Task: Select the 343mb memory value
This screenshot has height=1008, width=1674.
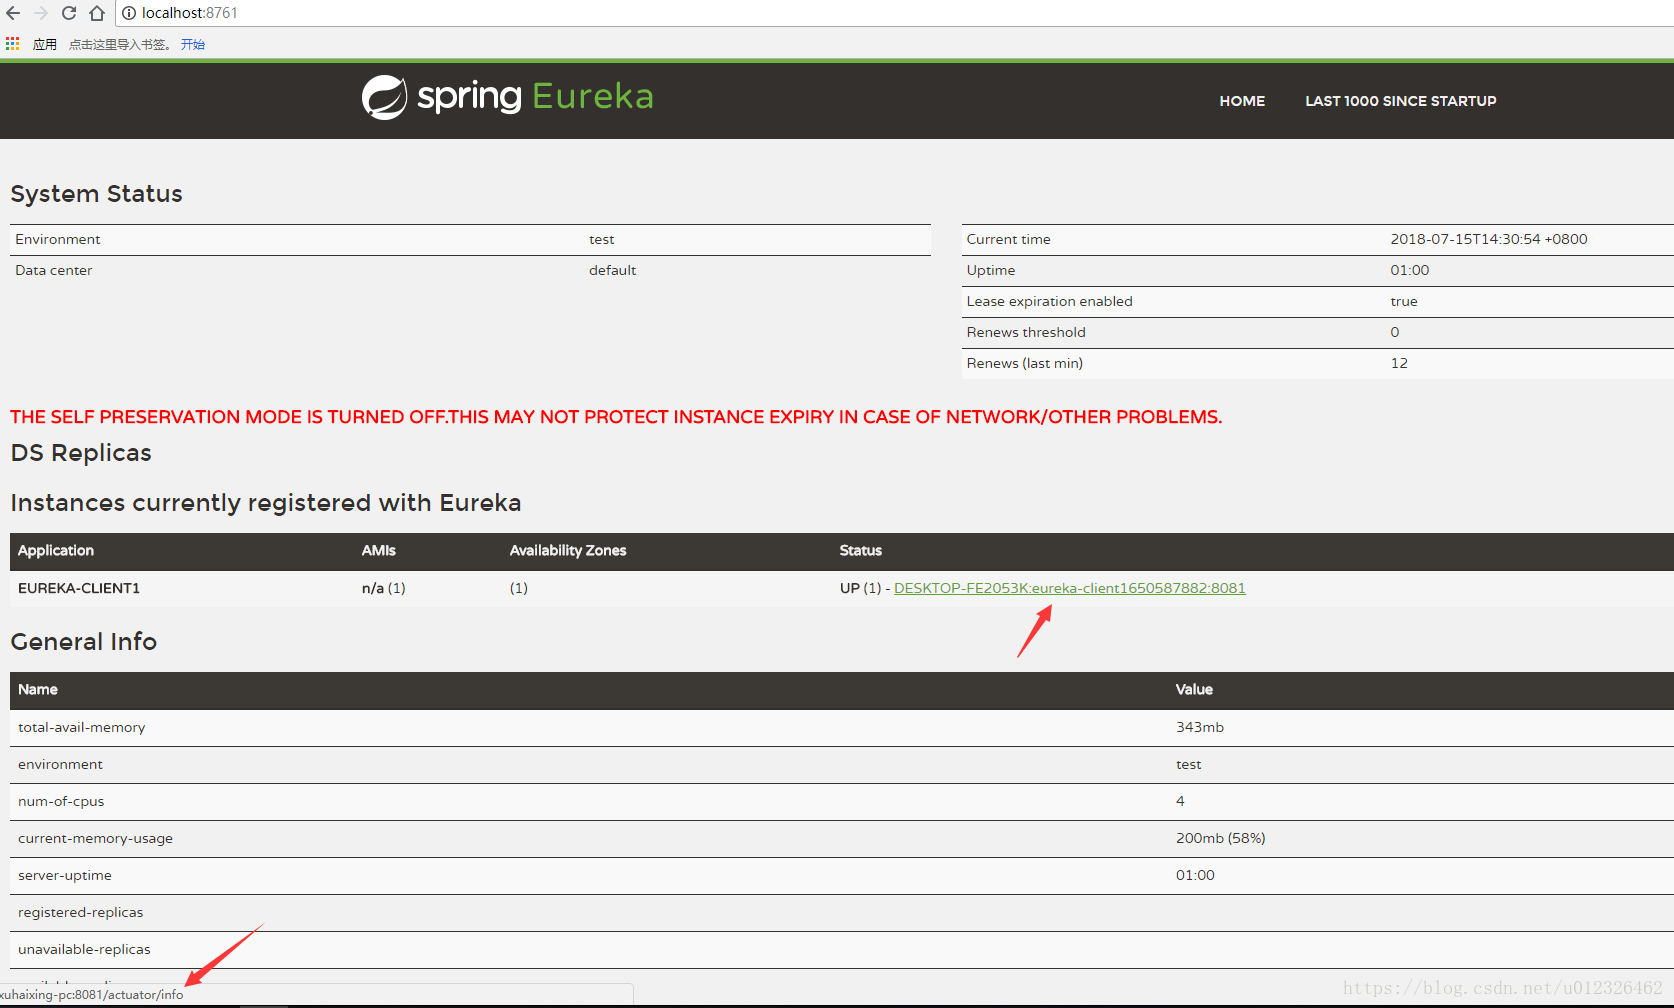Action: 1200,727
